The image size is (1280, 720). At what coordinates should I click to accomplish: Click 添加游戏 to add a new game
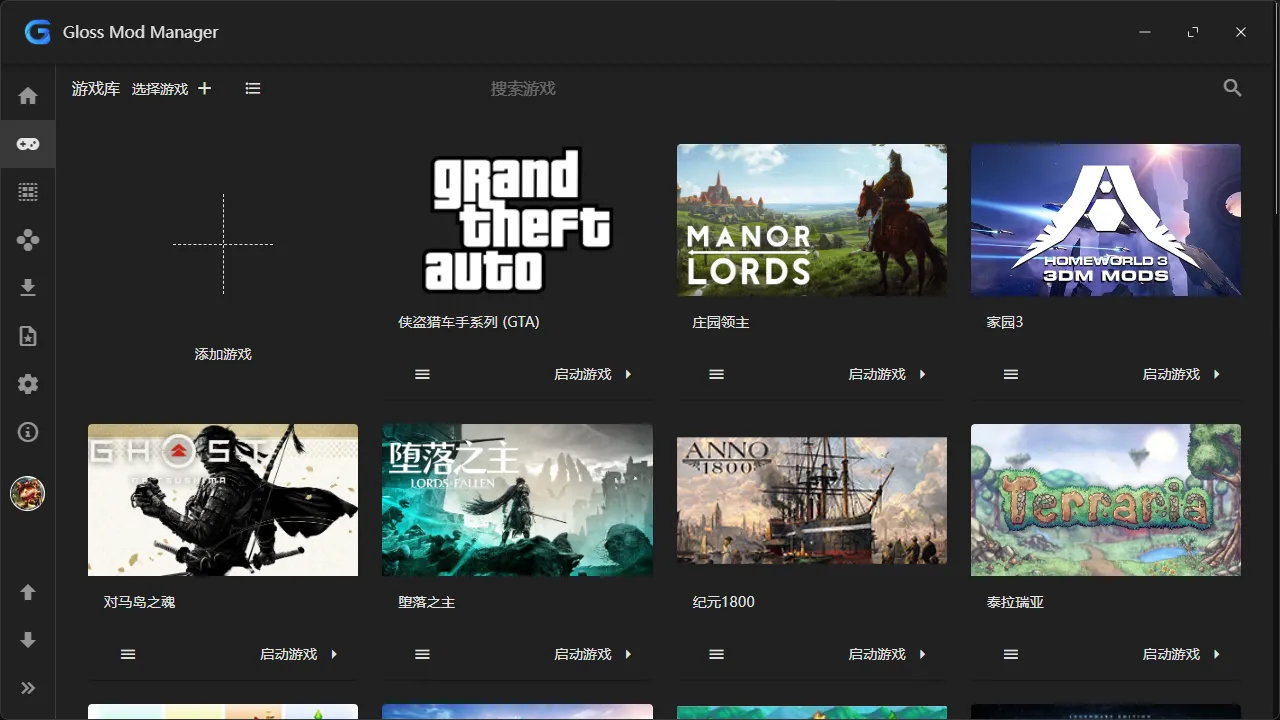point(223,353)
